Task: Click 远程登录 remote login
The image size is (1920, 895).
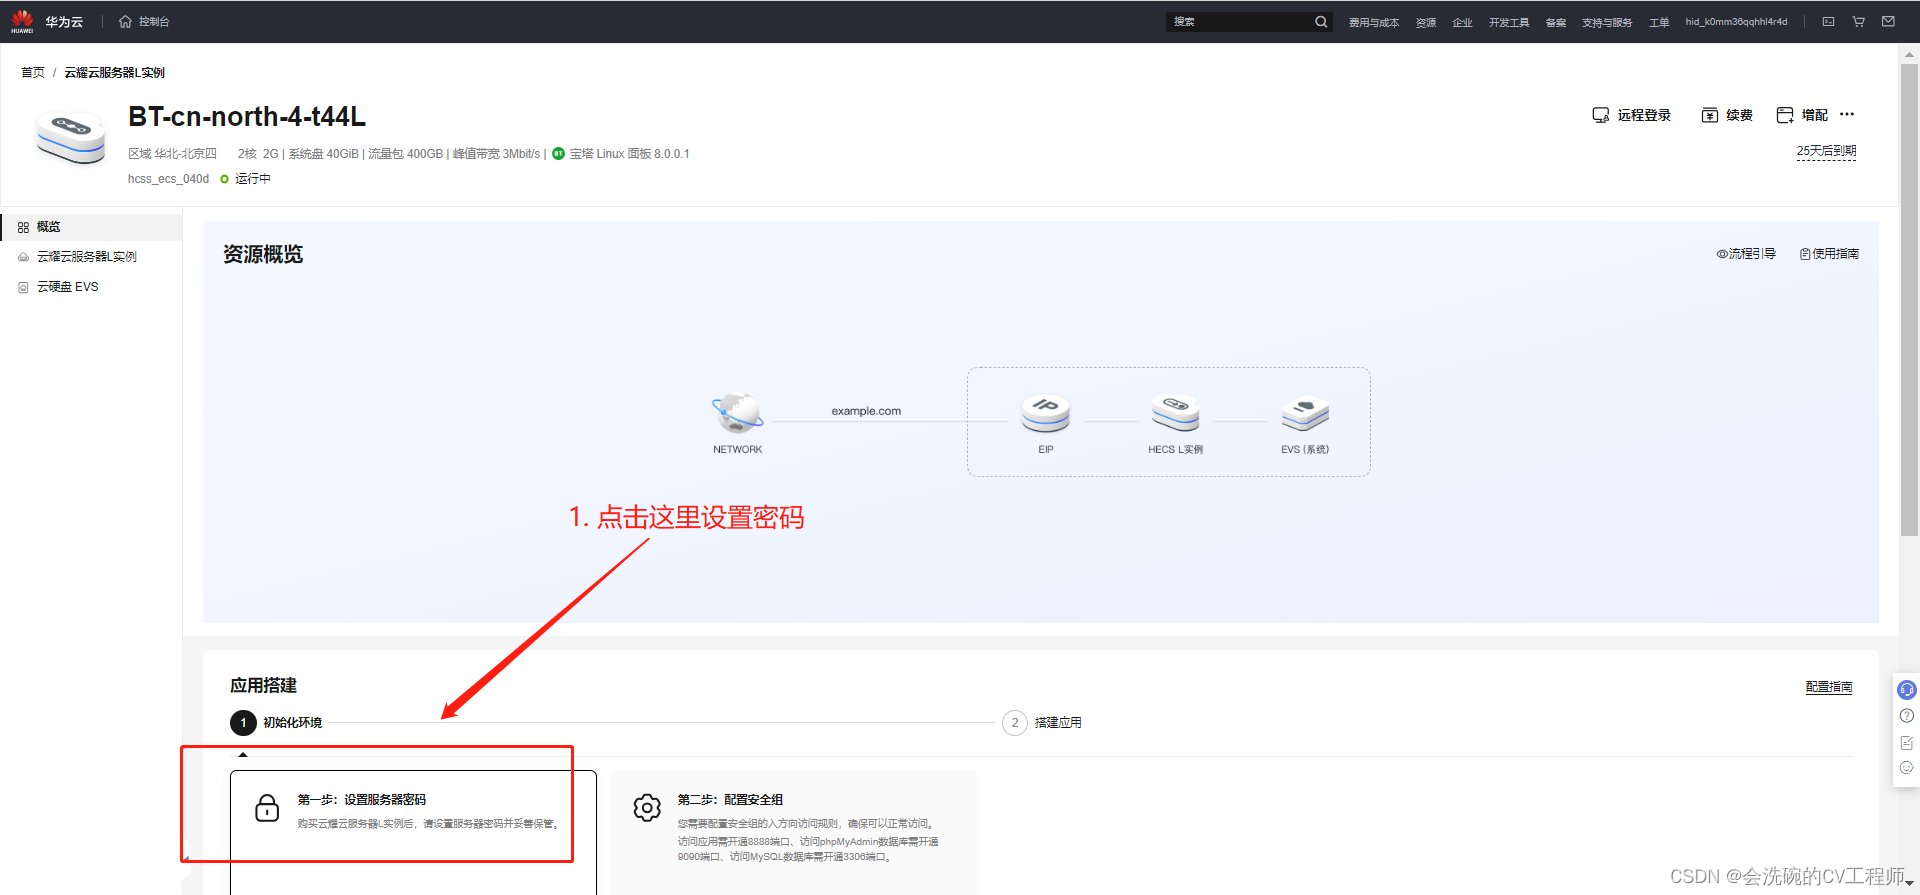Action: pos(1632,115)
